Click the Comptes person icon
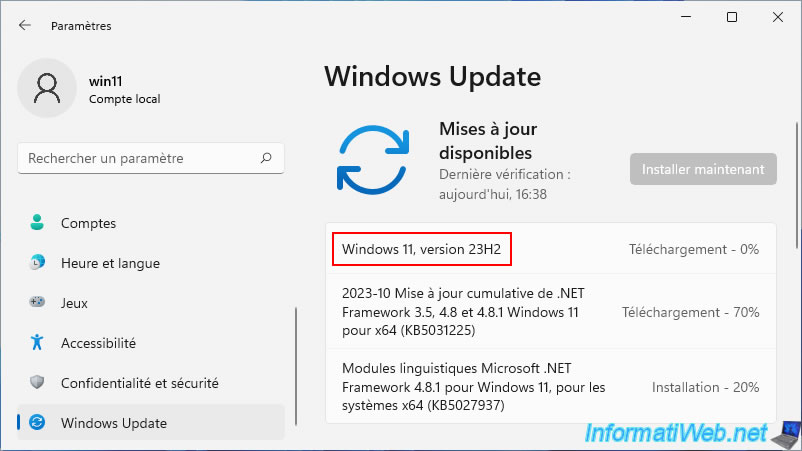The image size is (802, 451). 37,223
